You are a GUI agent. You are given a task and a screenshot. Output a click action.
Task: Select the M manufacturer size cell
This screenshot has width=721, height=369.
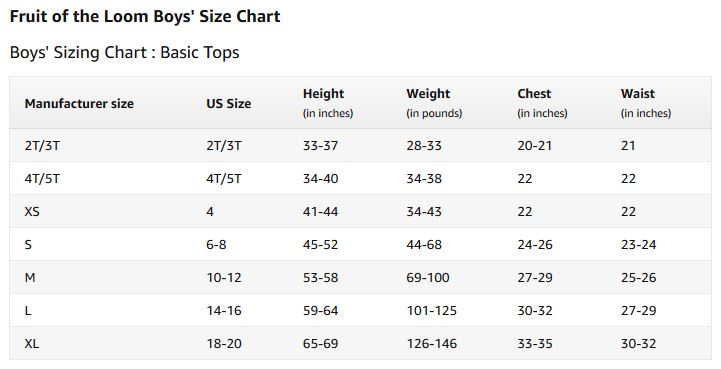(30, 278)
